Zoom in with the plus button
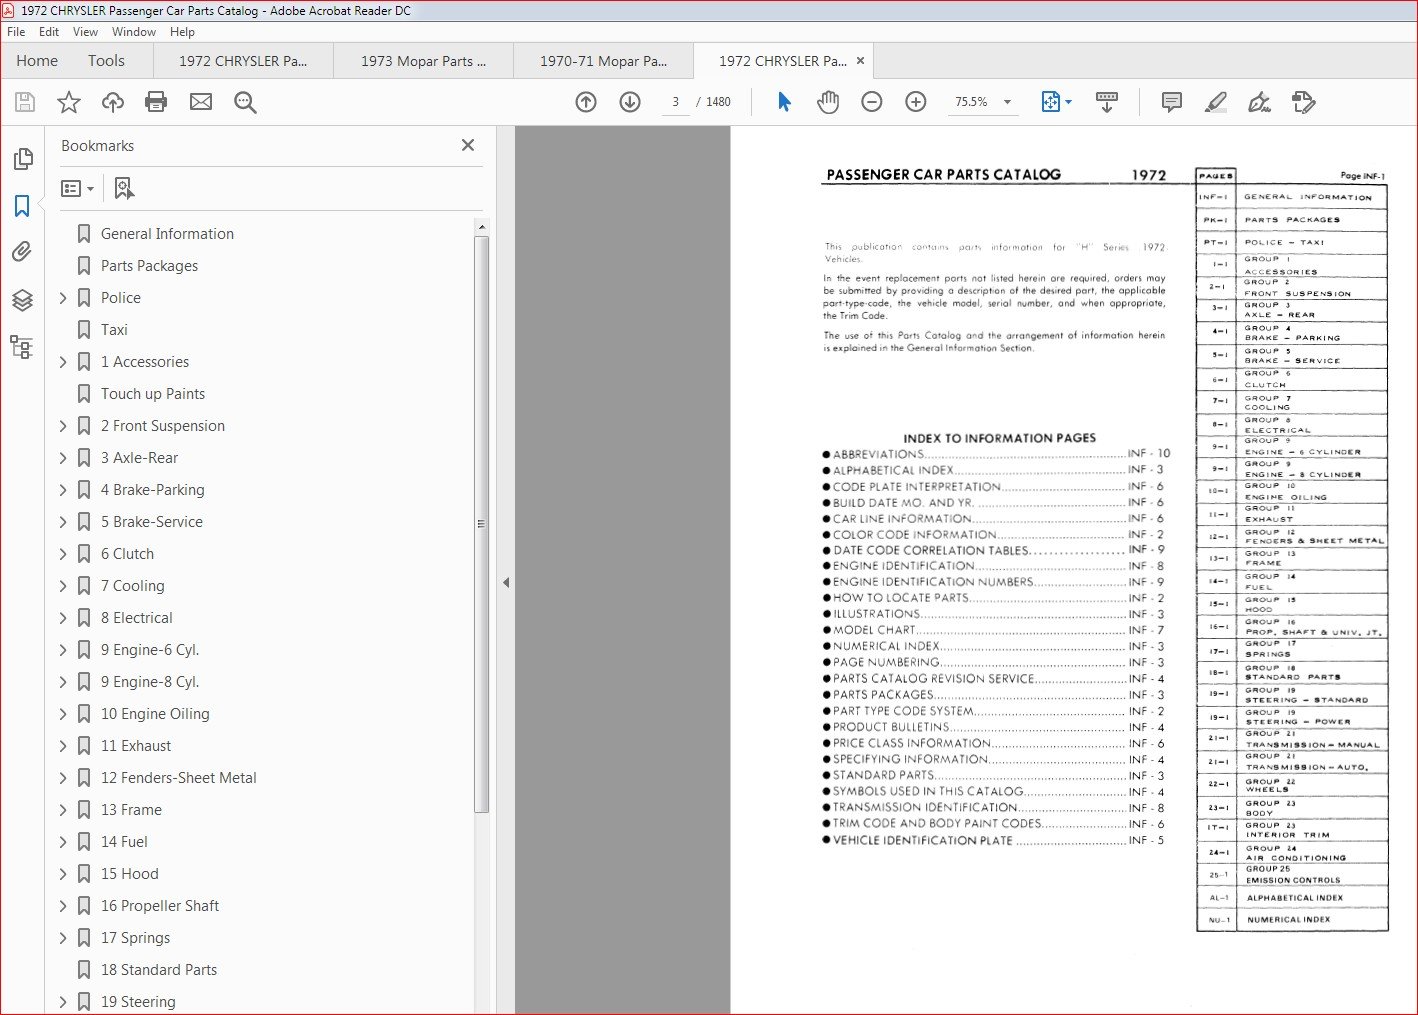1418x1015 pixels. [916, 102]
